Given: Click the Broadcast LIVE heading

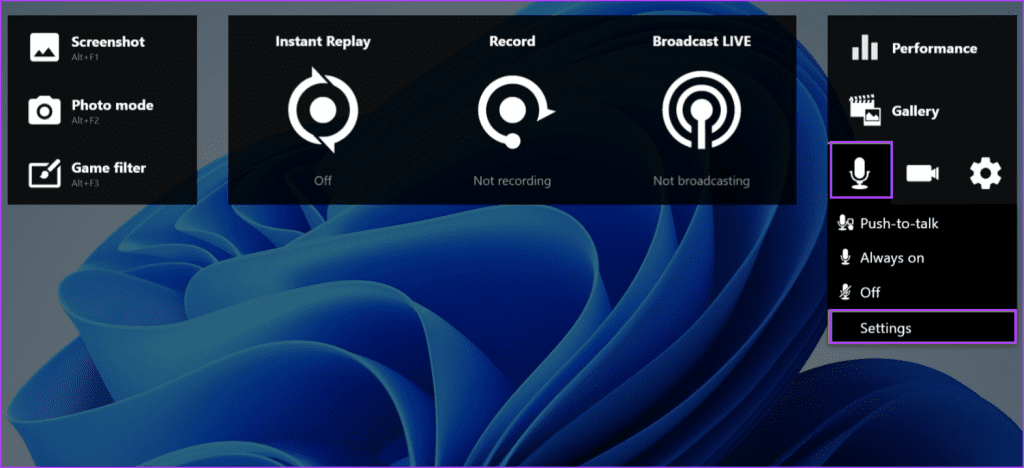Looking at the screenshot, I should [x=701, y=42].
